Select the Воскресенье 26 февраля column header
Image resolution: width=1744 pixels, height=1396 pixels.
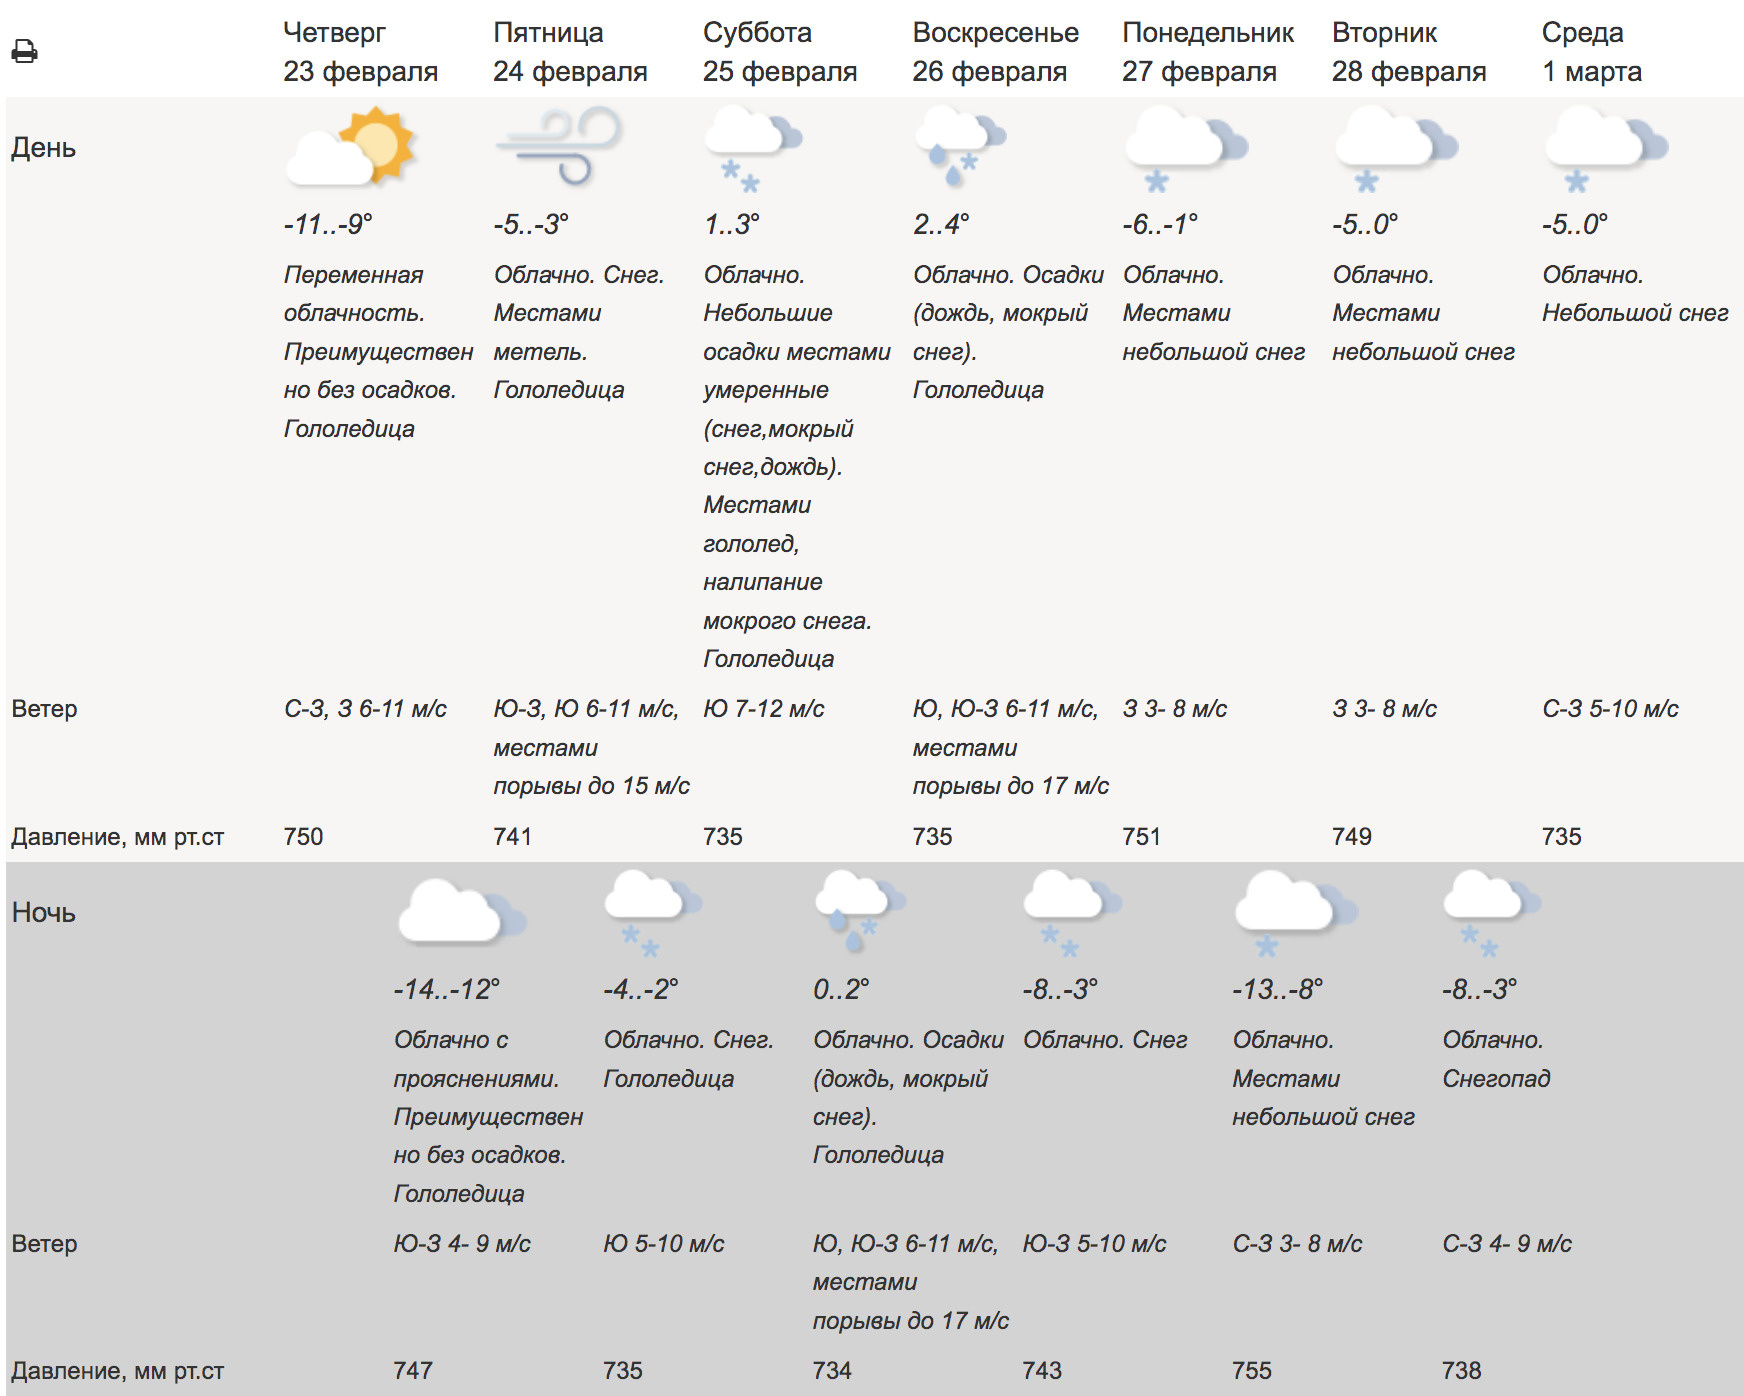pyautogui.click(x=996, y=52)
